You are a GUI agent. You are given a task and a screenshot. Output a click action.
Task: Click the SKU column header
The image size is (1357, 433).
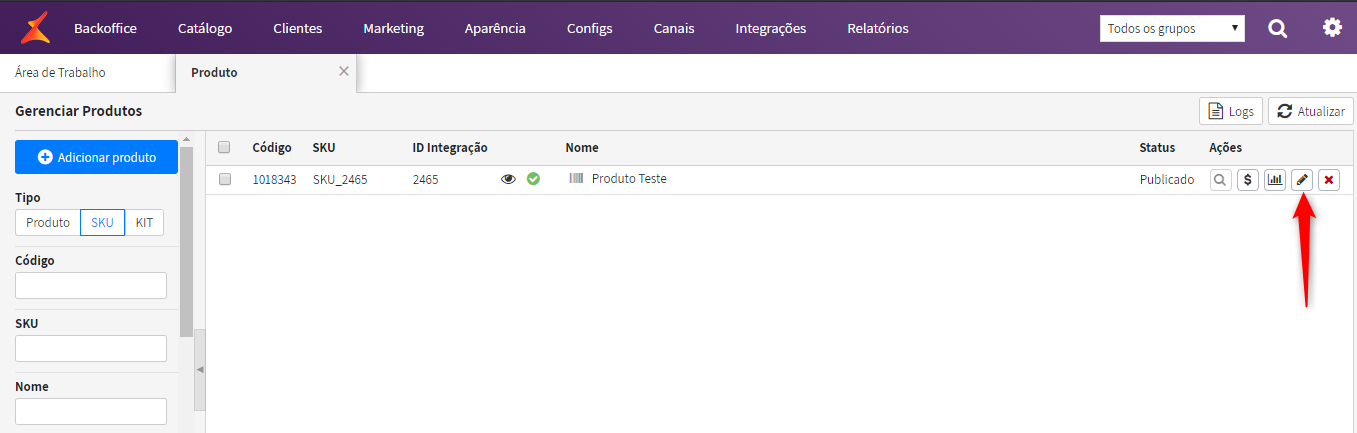[324, 147]
